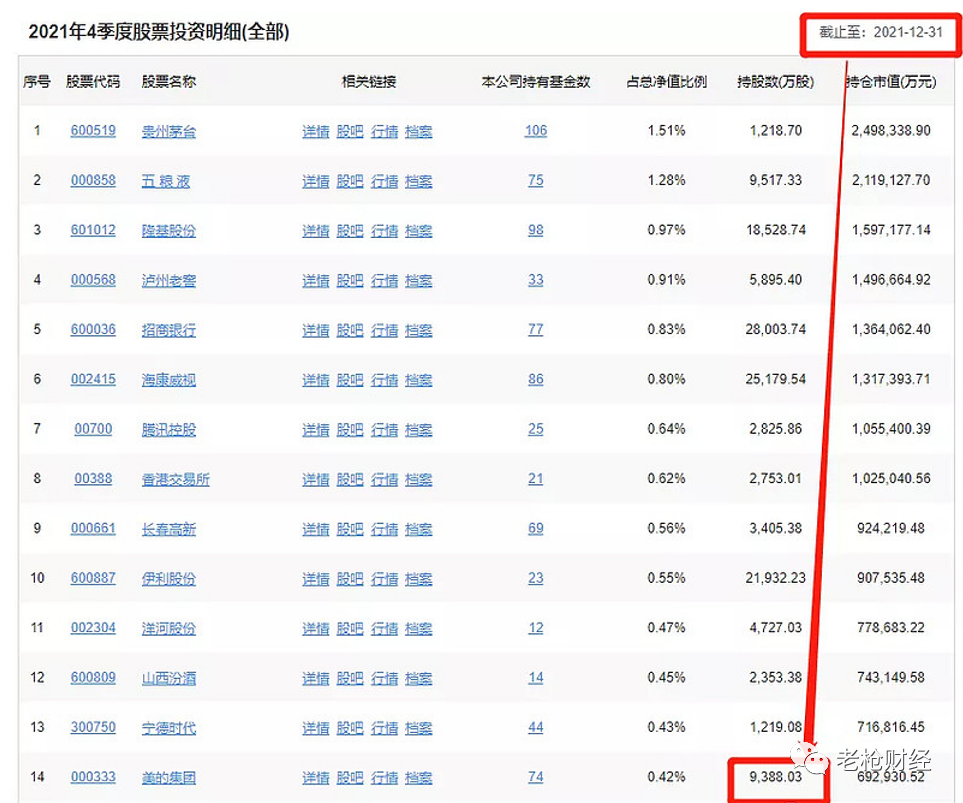Click fund count 14 link

[x=536, y=678]
